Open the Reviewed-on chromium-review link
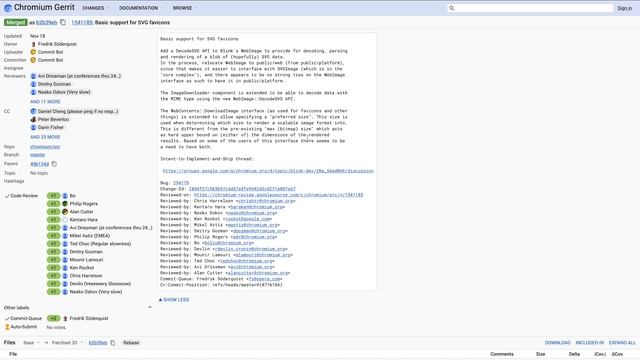 tap(278, 195)
